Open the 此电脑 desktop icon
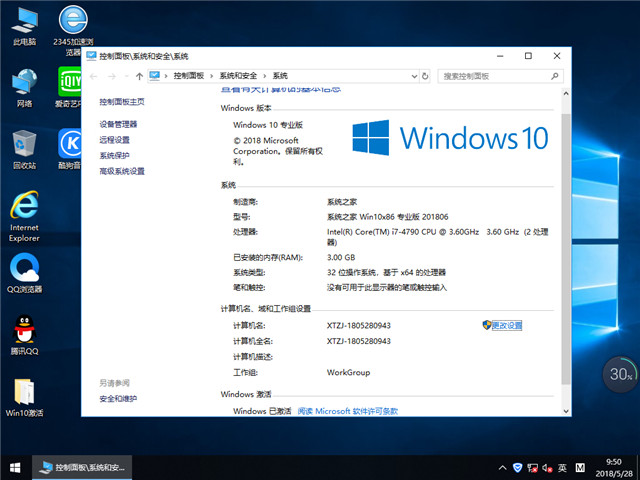This screenshot has height=480, width=640. 24,25
